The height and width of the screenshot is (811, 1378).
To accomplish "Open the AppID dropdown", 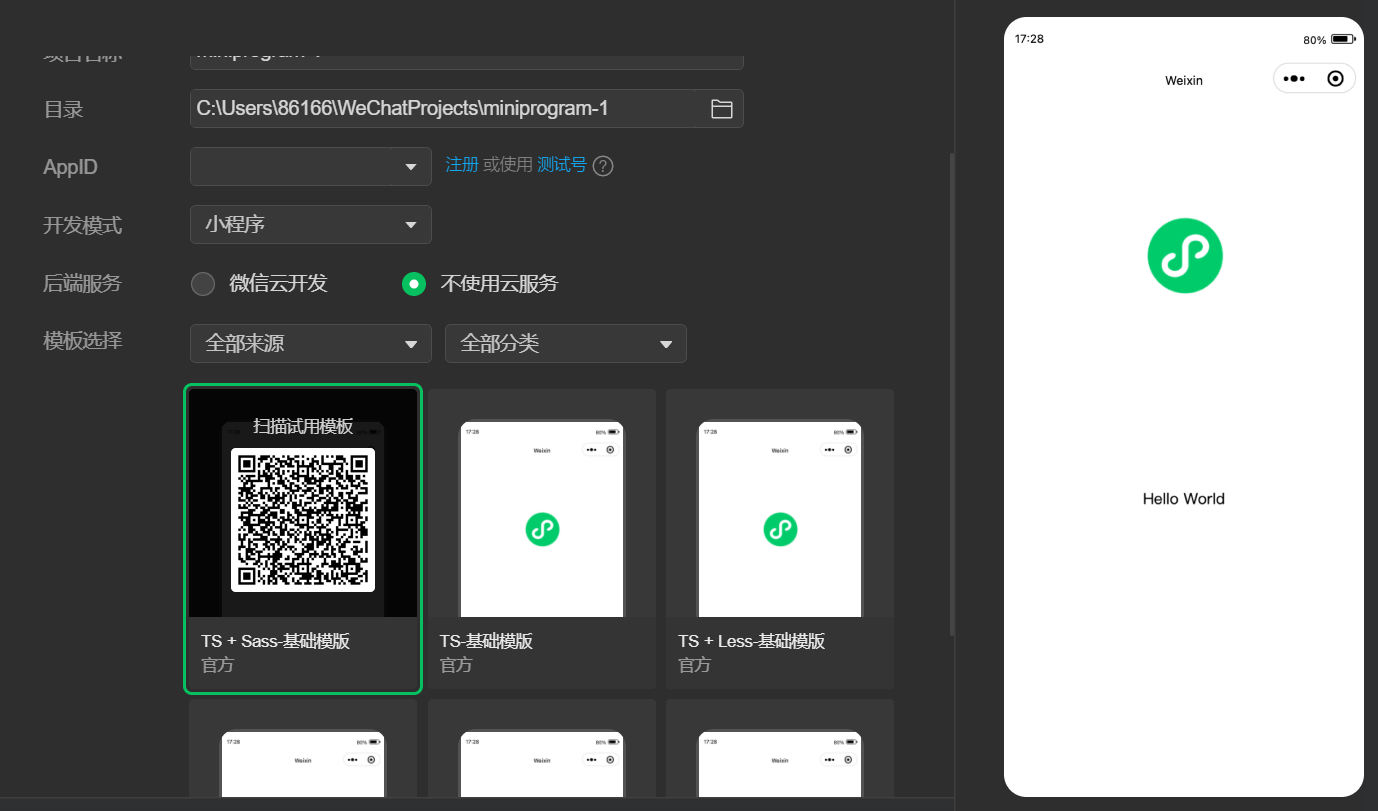I will 311,167.
